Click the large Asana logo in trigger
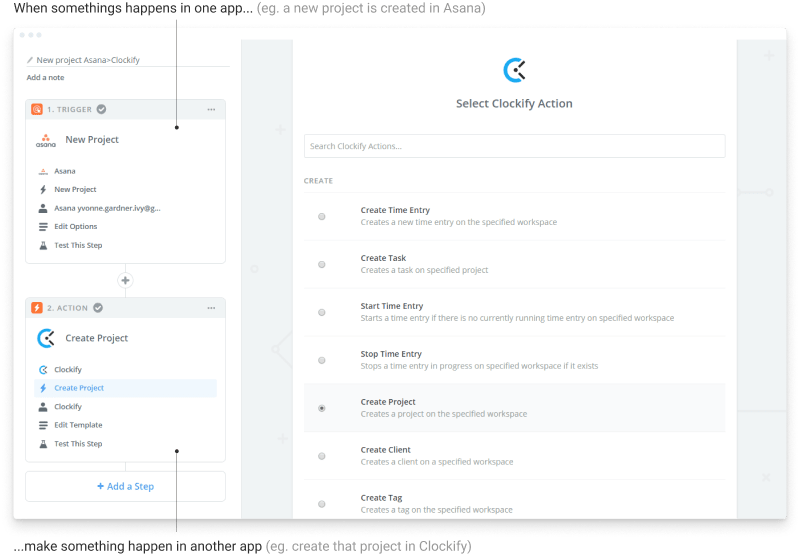 (46, 140)
